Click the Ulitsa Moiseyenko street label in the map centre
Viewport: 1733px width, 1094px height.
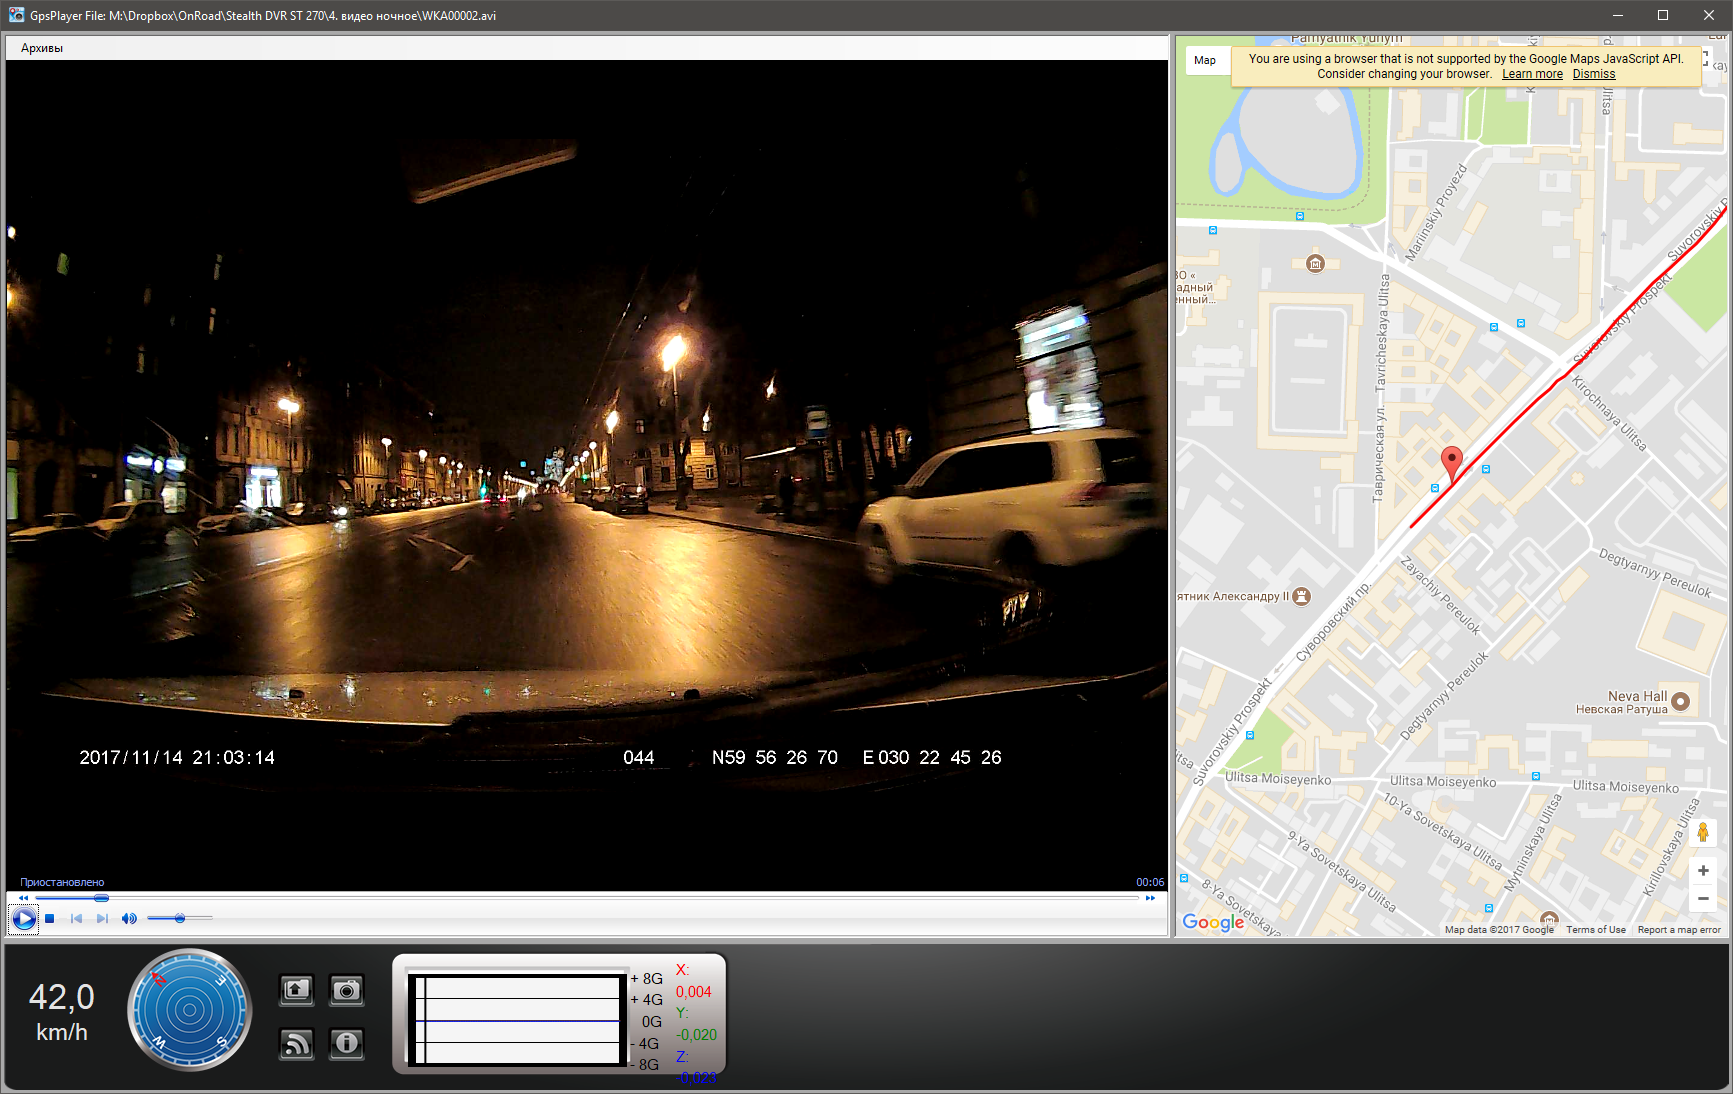pos(1443,782)
